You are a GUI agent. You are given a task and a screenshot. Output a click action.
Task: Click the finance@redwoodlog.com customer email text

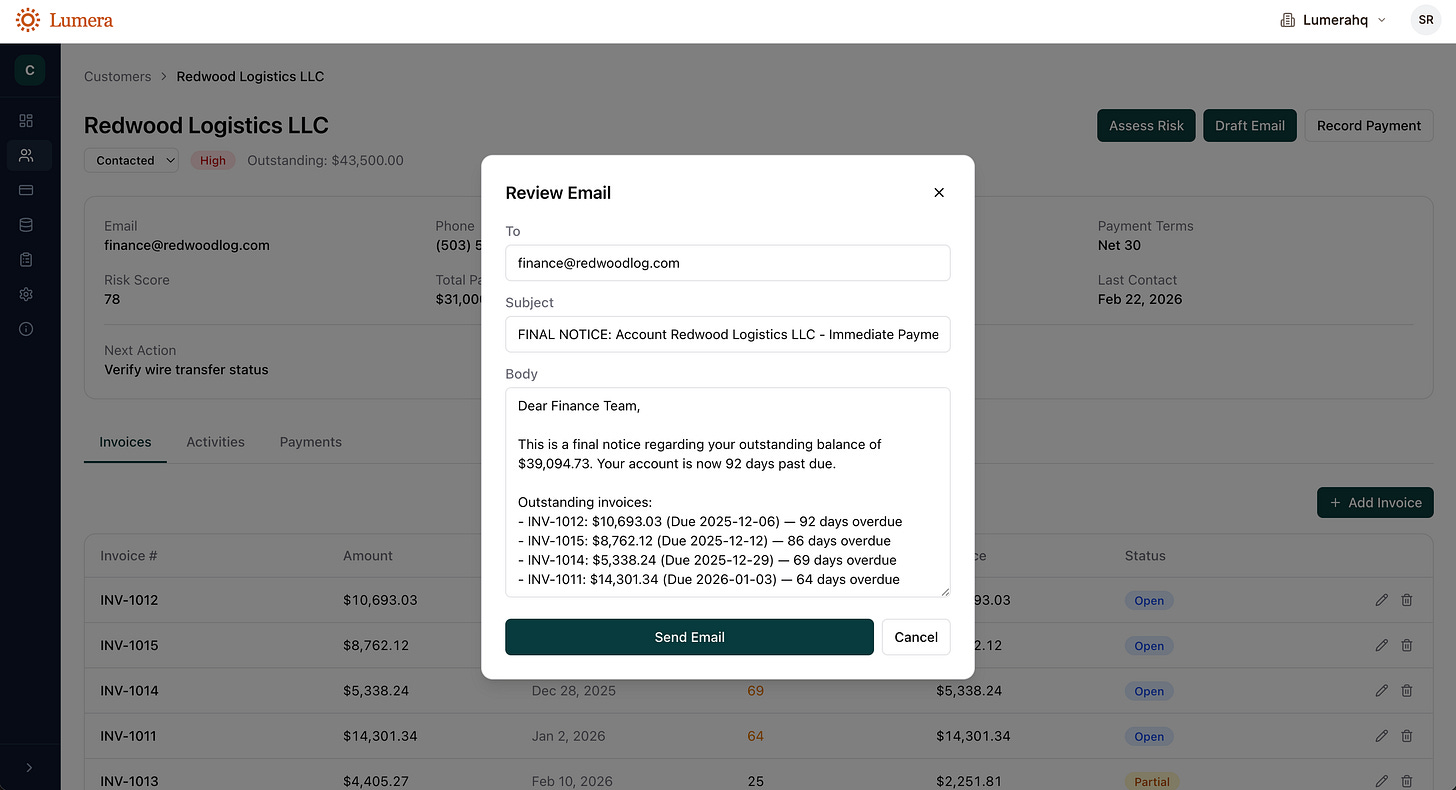click(187, 245)
